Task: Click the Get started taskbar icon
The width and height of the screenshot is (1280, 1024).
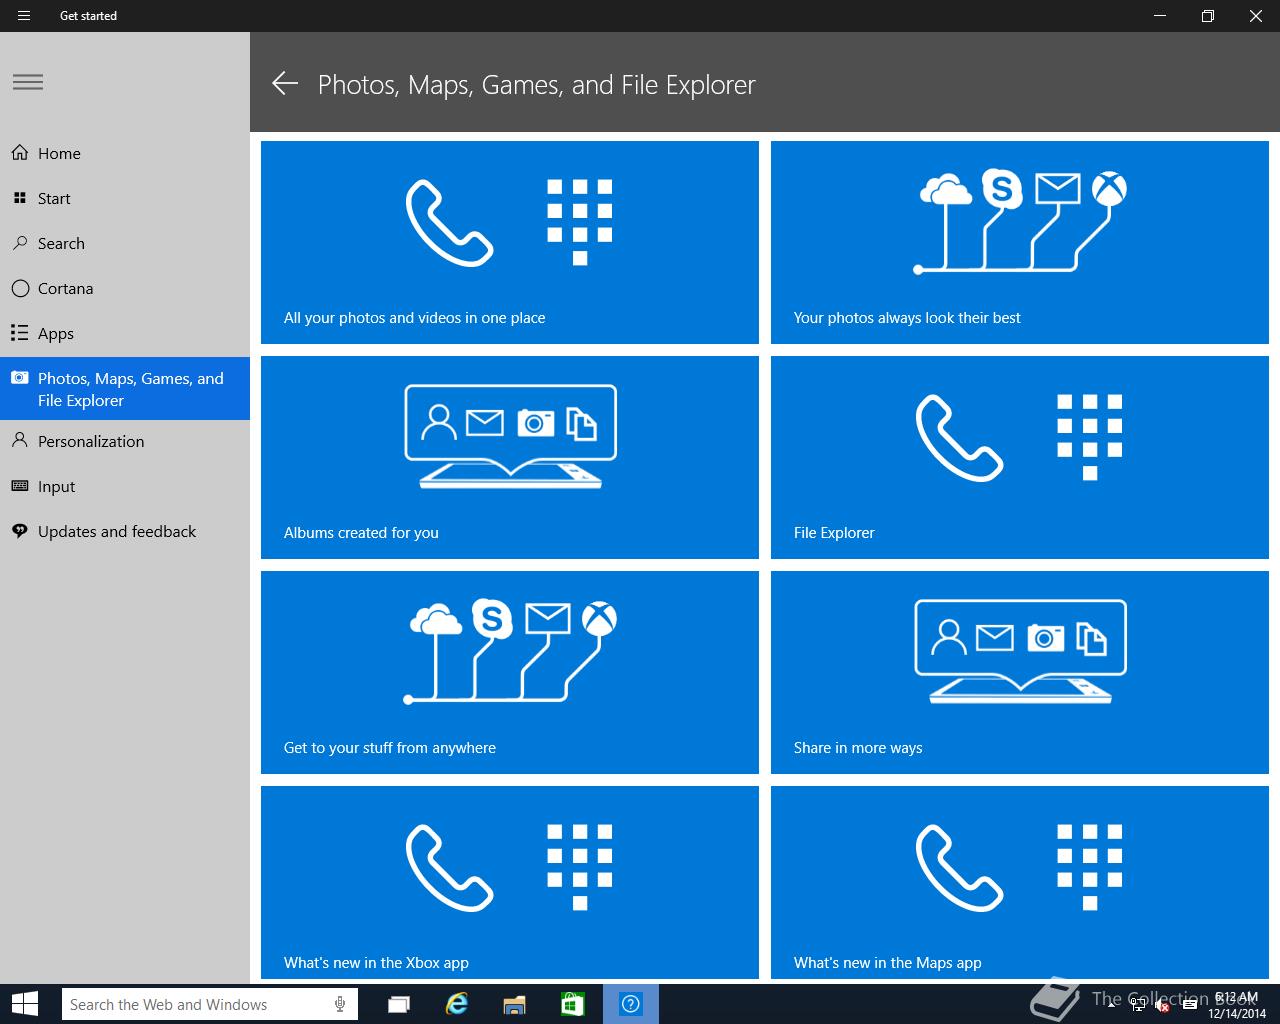Action: (631, 1004)
